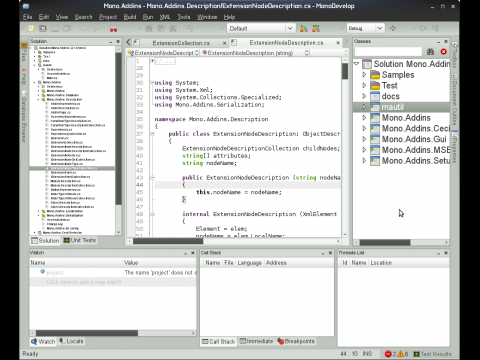
Task: Clear the Classes search with red icon
Action: pos(443,52)
